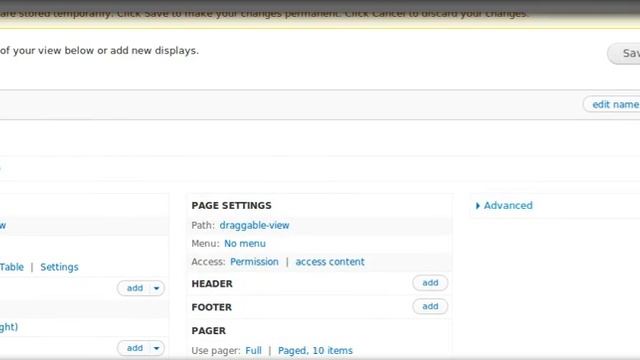Open dropdown arrow beside lower left add button
Screen dimensions: 640x360
(156, 348)
